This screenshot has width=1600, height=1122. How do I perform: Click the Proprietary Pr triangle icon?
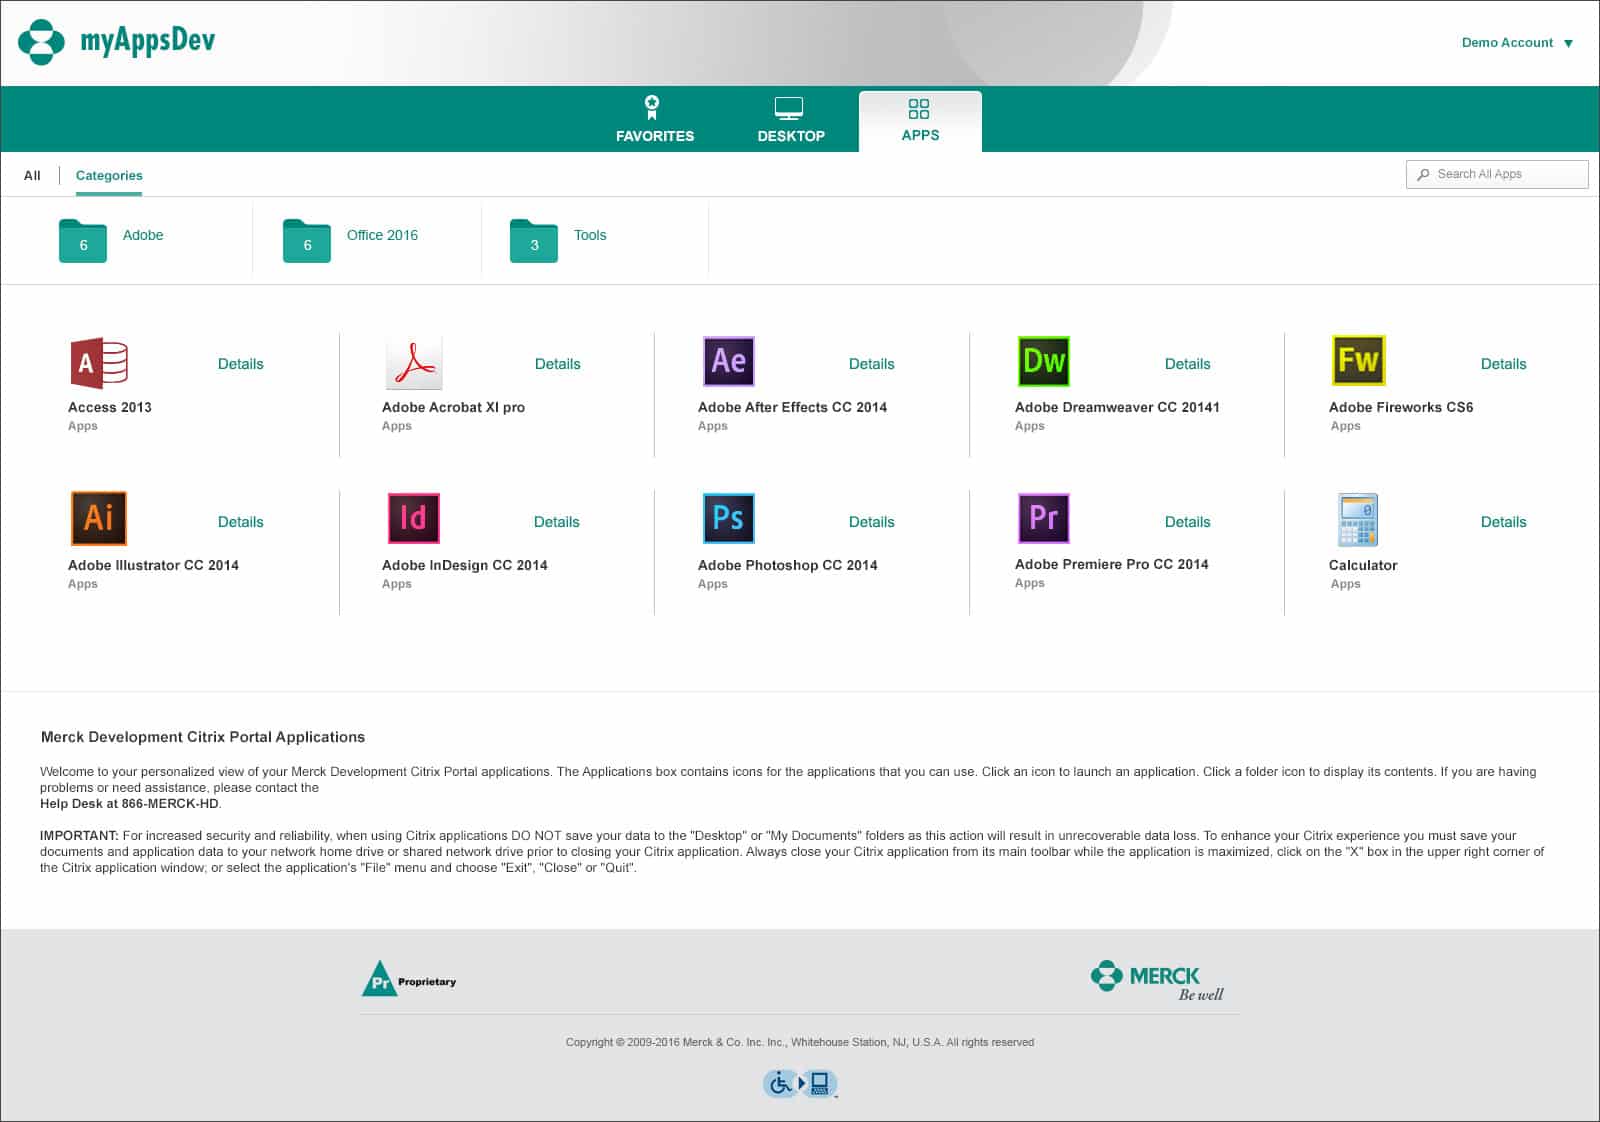(x=380, y=978)
